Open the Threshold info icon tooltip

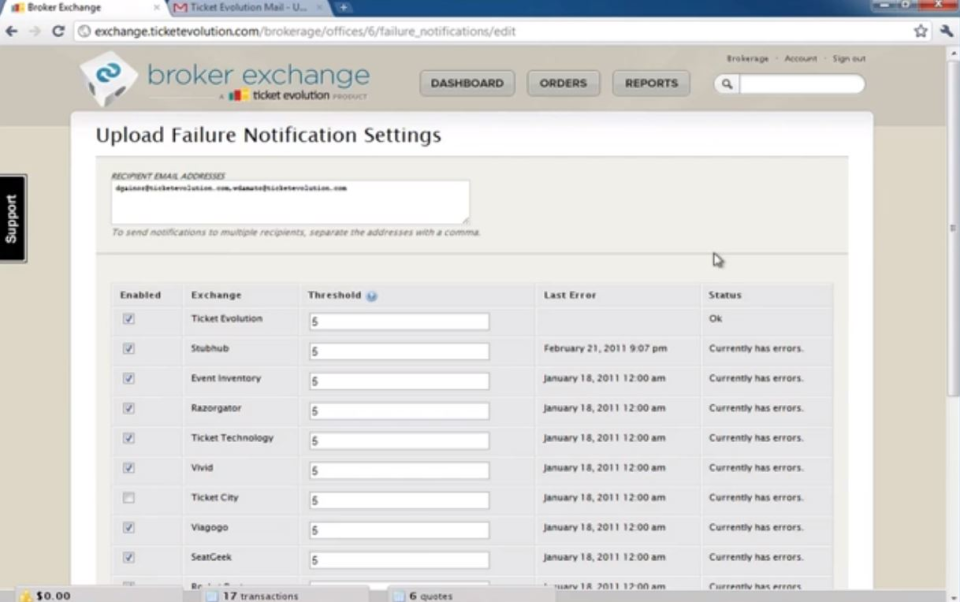(x=371, y=295)
